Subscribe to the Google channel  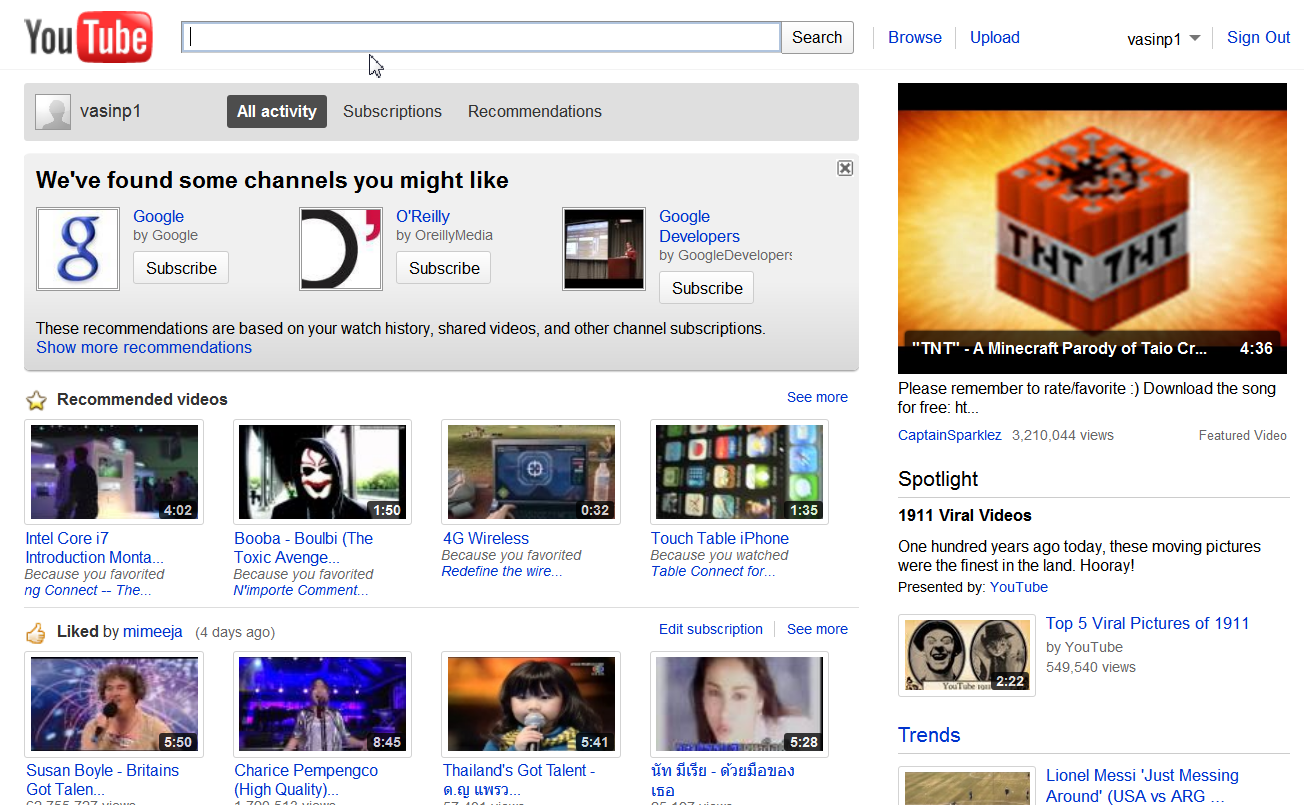coord(181,268)
